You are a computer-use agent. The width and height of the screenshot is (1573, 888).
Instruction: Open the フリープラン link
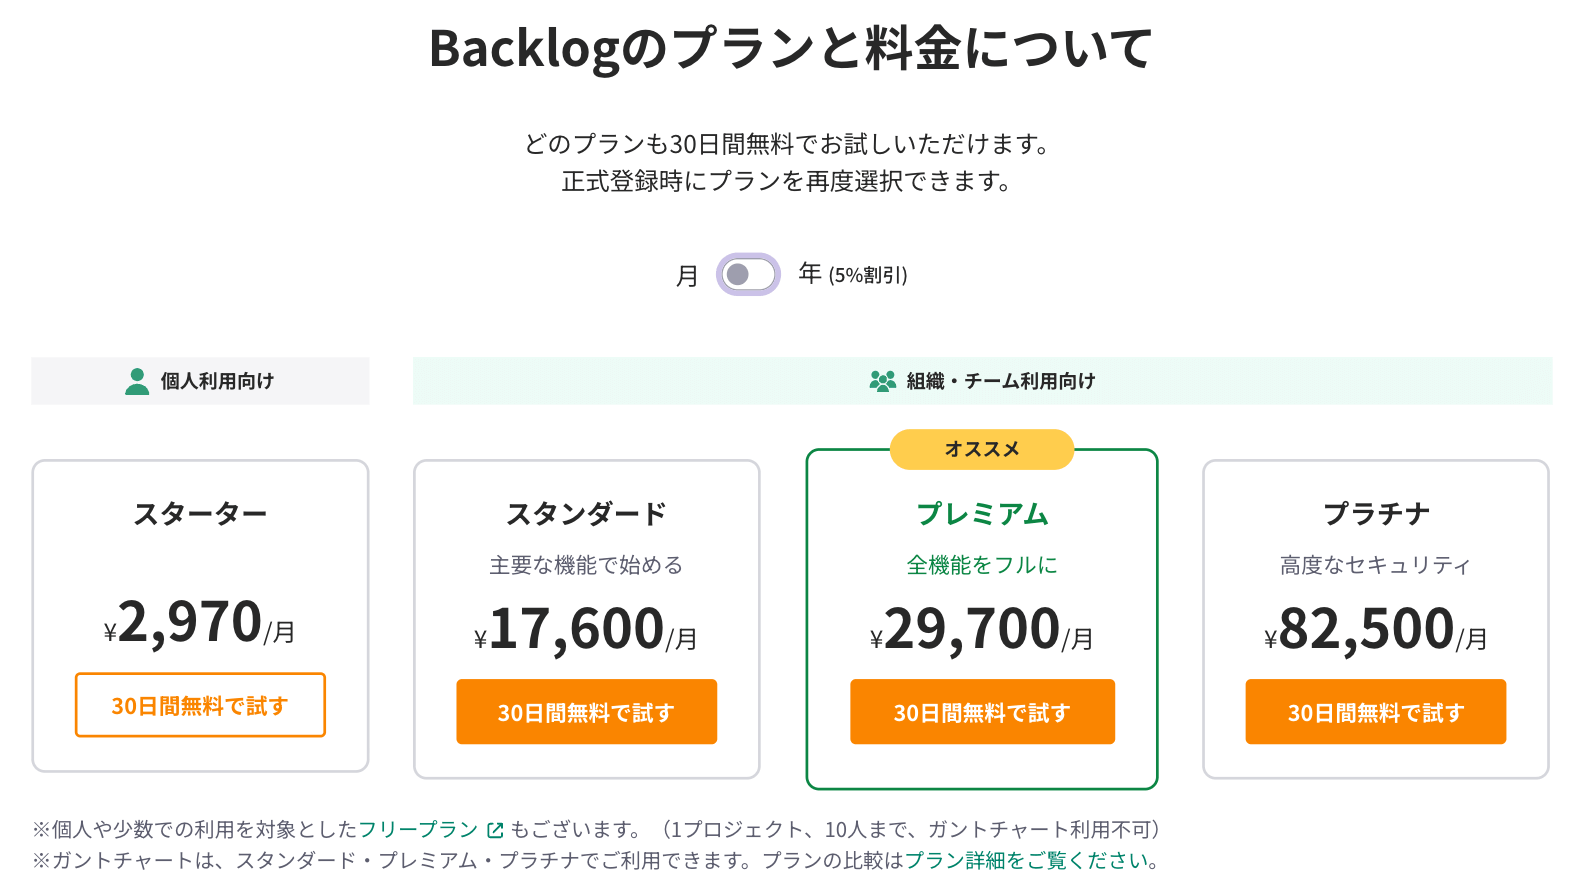(417, 829)
